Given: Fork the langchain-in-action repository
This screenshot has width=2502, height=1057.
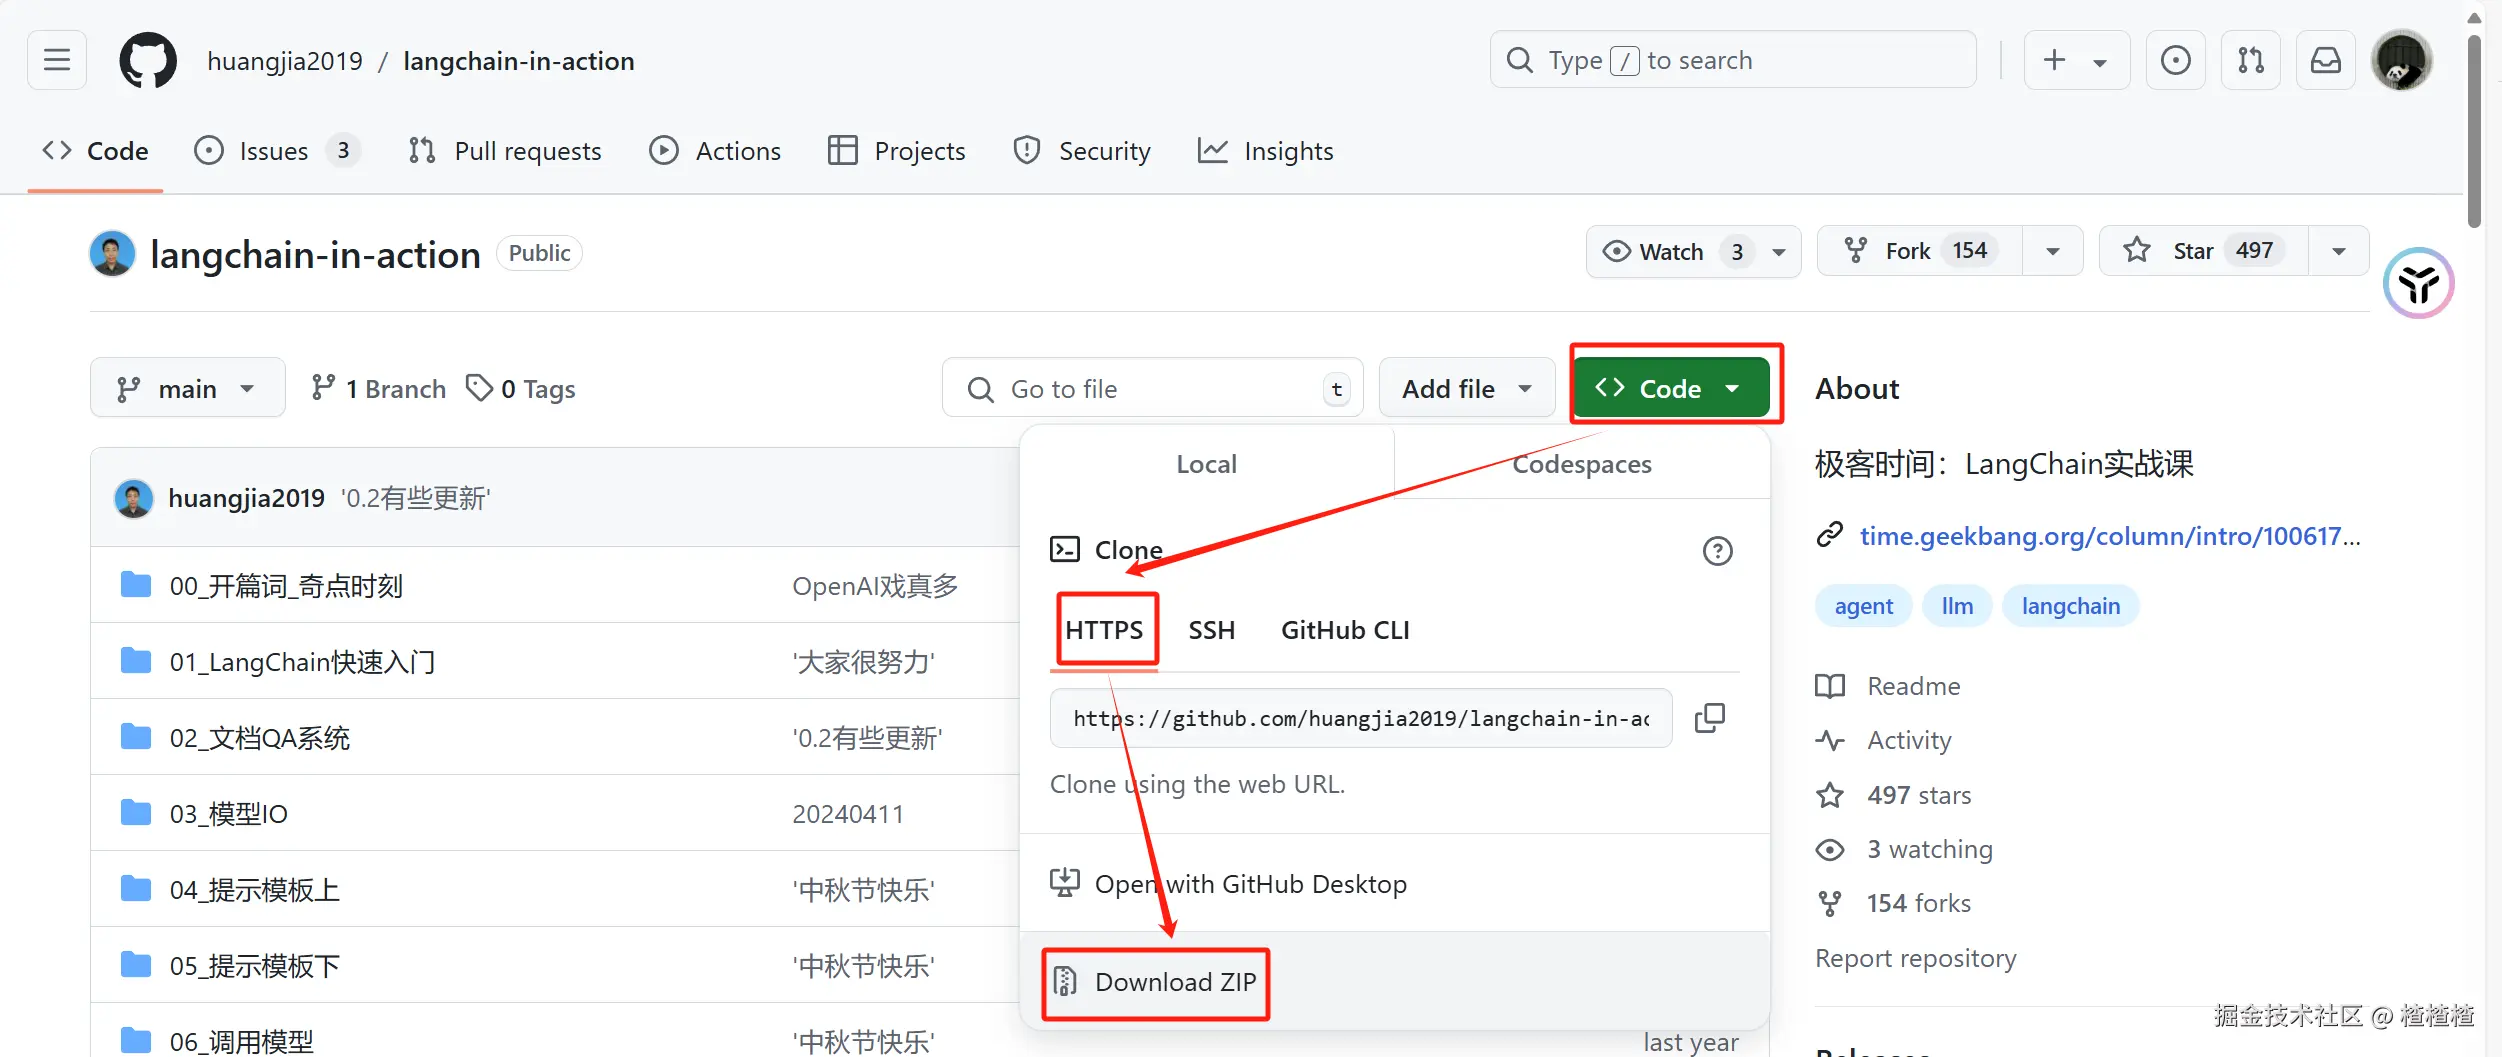Looking at the screenshot, I should coord(1919,251).
